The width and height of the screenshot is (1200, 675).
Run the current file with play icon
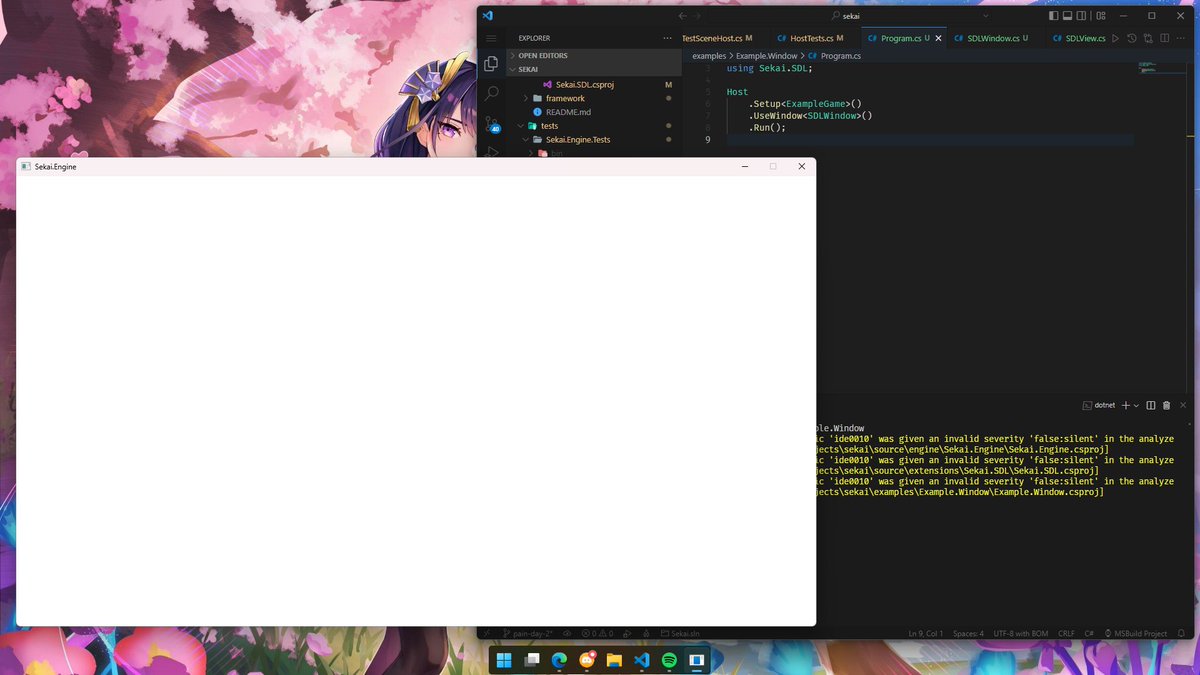pos(1115,38)
